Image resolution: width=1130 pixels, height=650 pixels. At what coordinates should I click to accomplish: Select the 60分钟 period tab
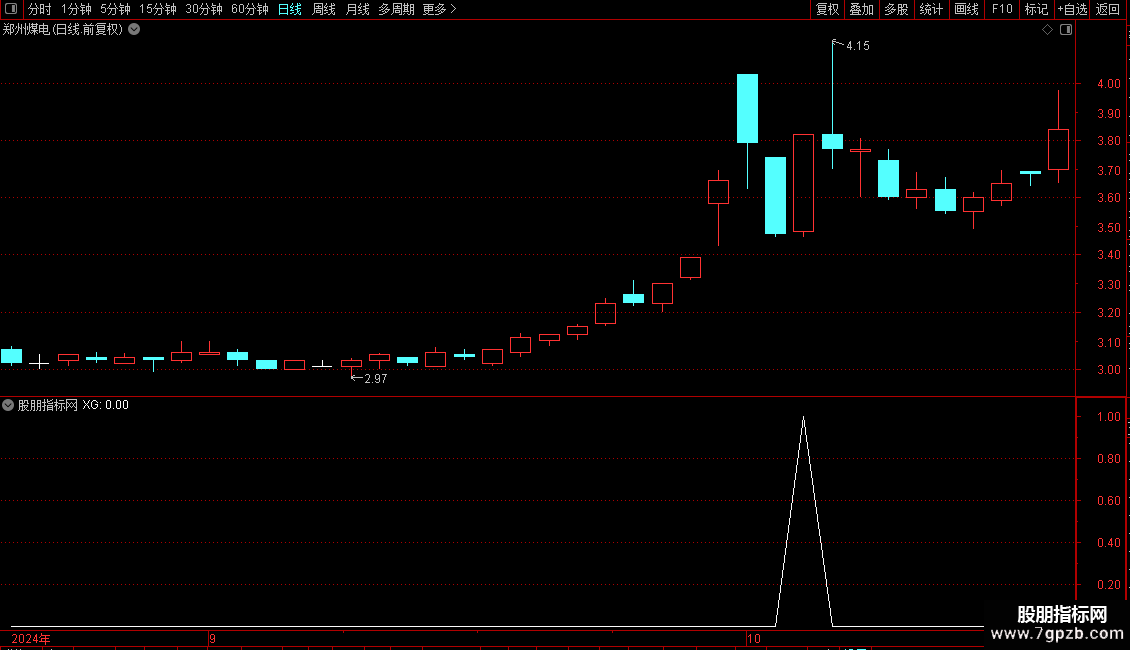(250, 9)
